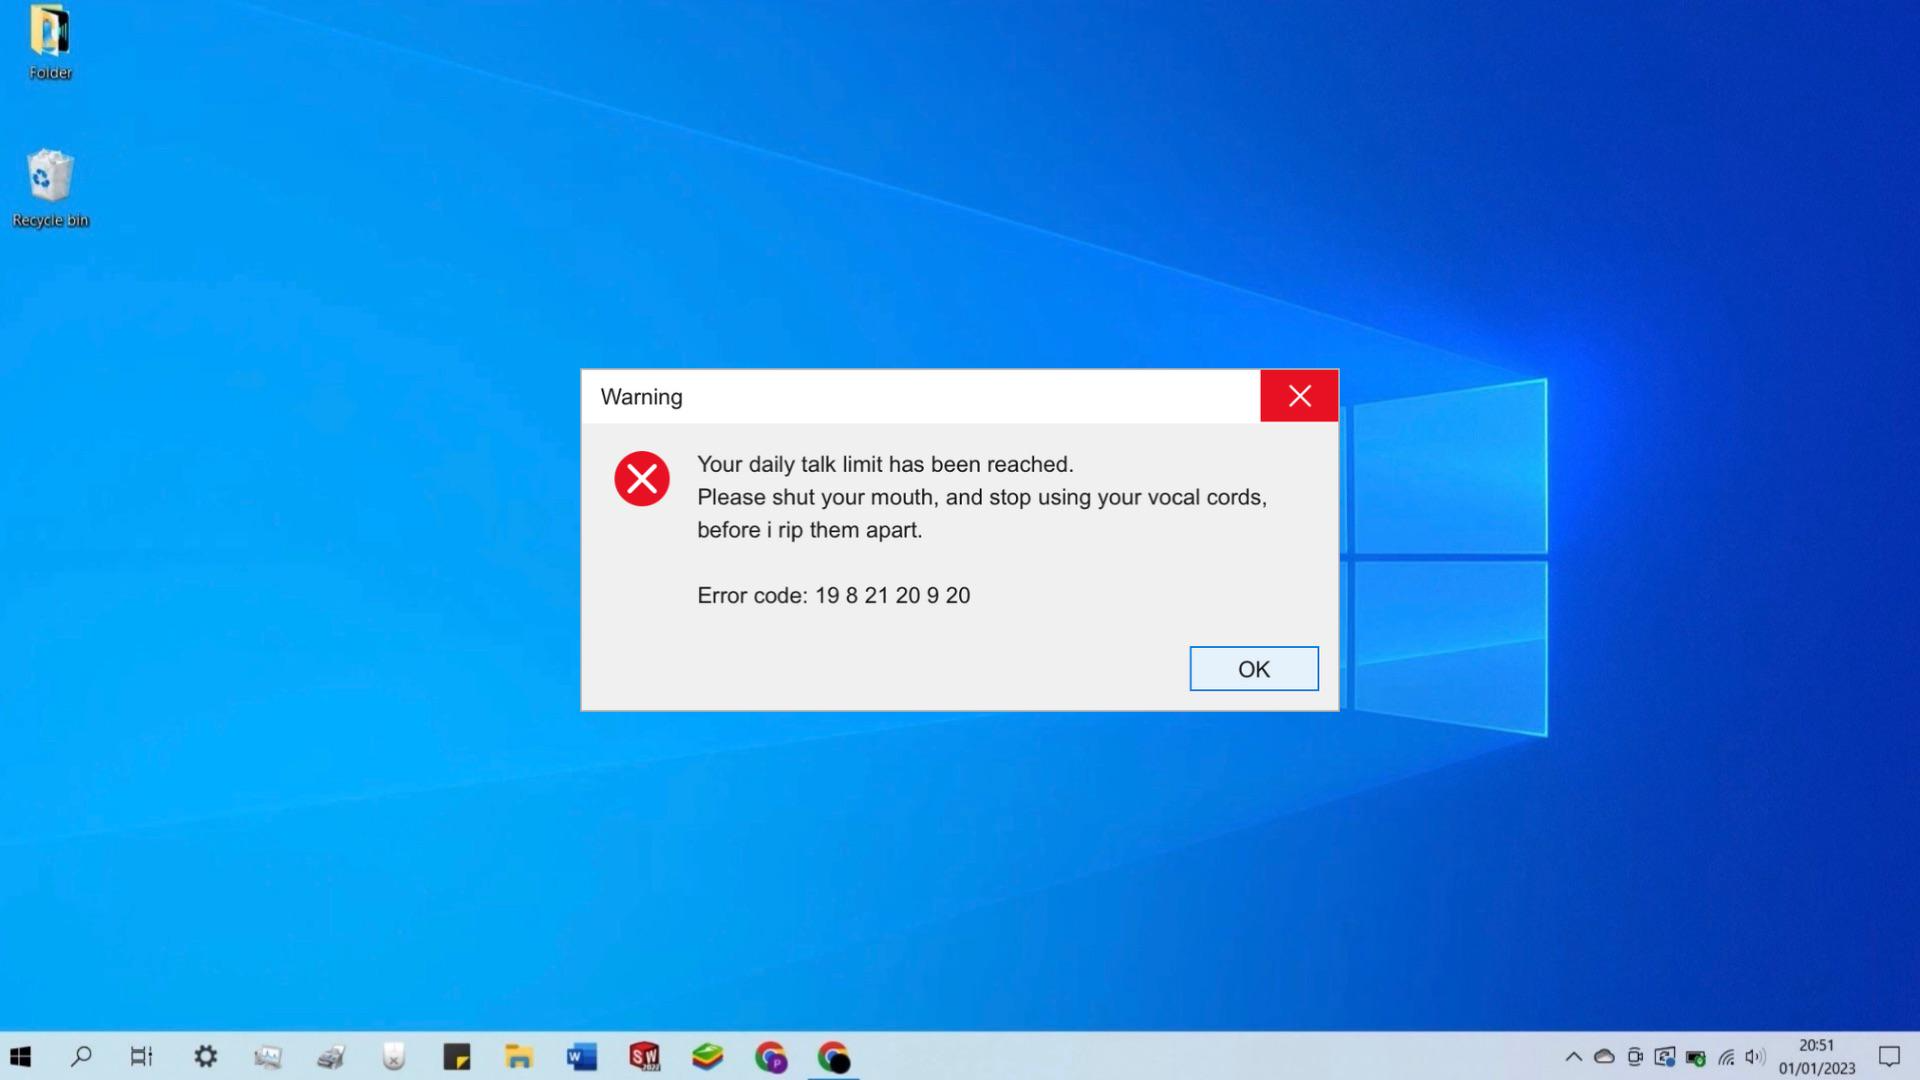The height and width of the screenshot is (1080, 1920).
Task: Open the OneDrive cloud tray icon
Action: coord(1604,1057)
